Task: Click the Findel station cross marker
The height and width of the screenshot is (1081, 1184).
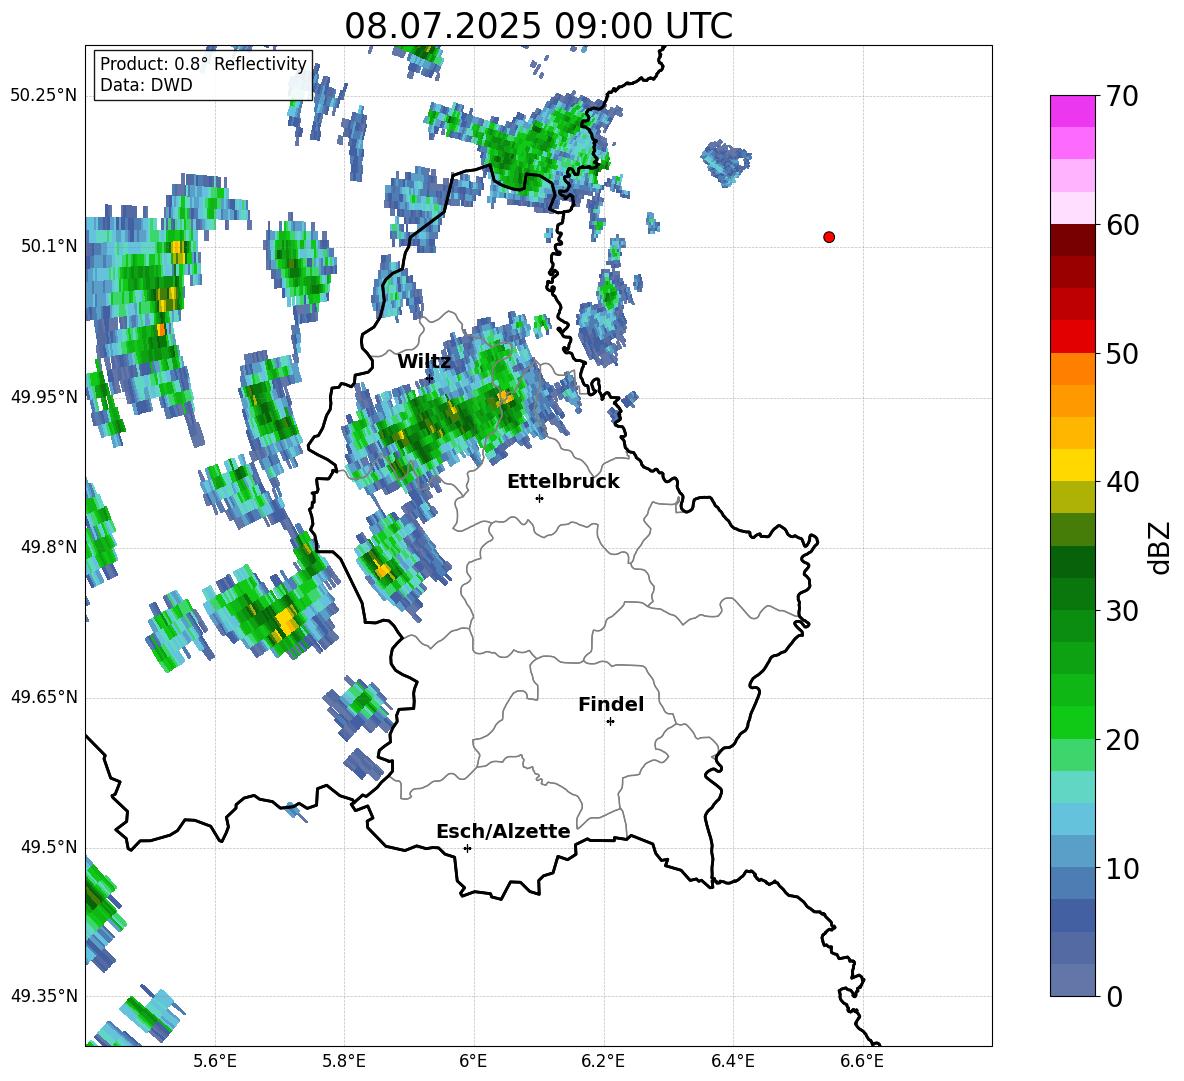Action: pos(610,722)
